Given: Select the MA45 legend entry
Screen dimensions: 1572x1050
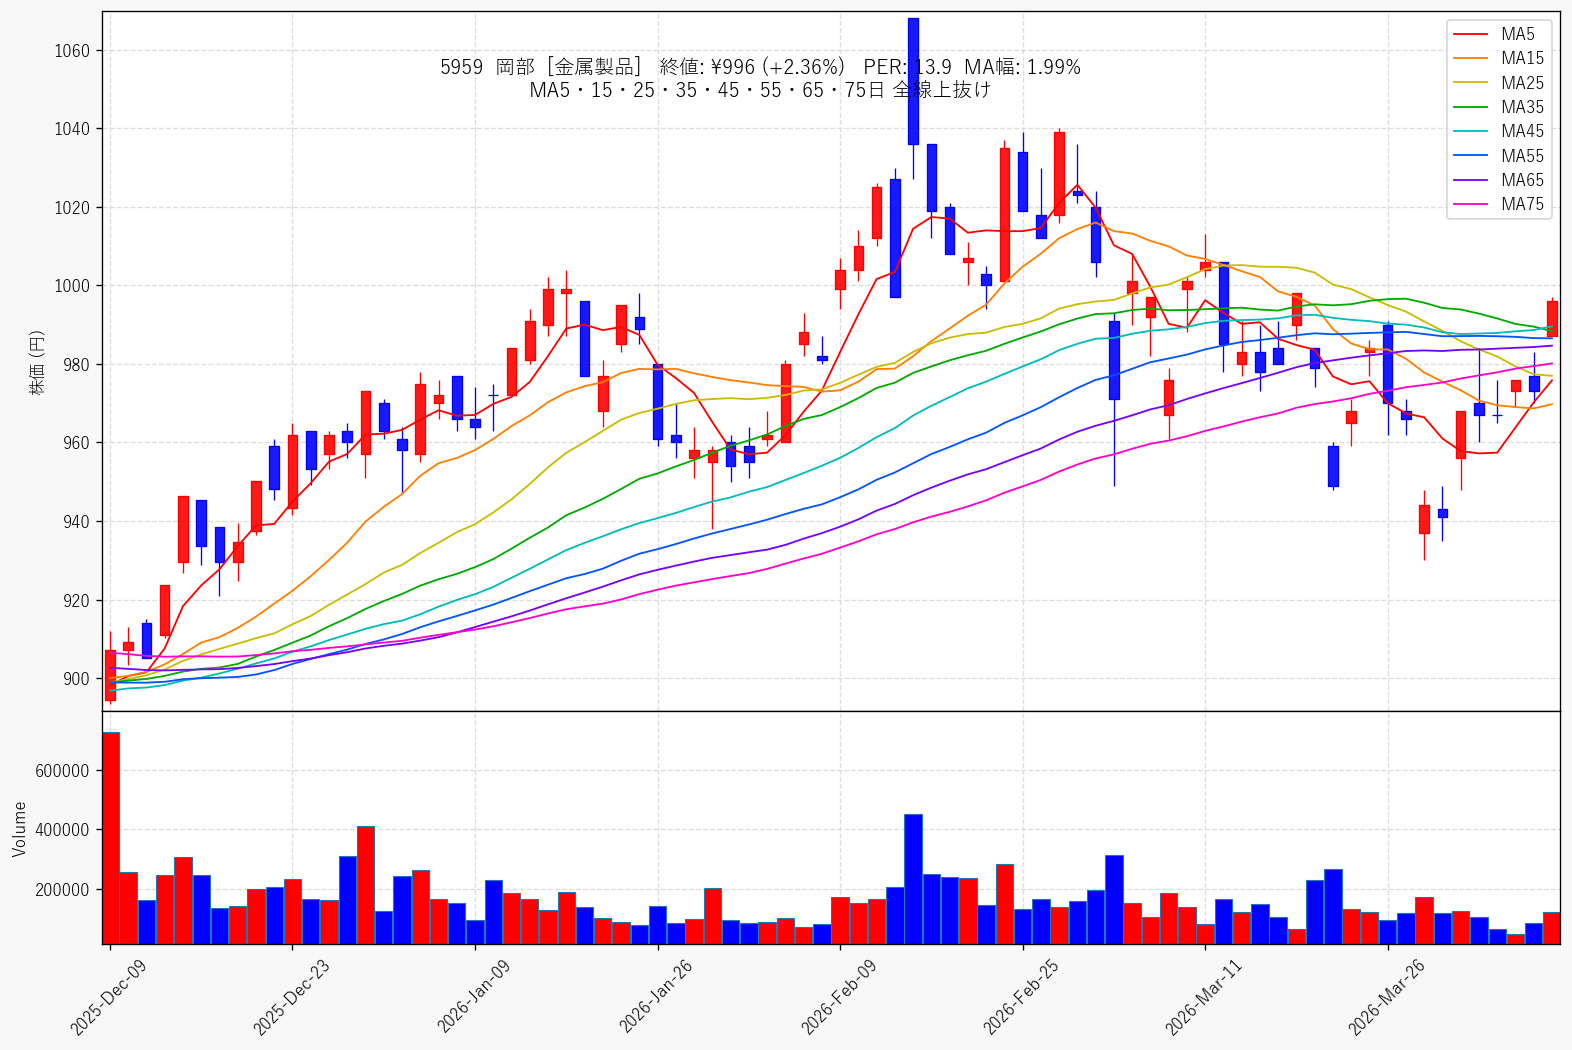Looking at the screenshot, I should [1499, 131].
